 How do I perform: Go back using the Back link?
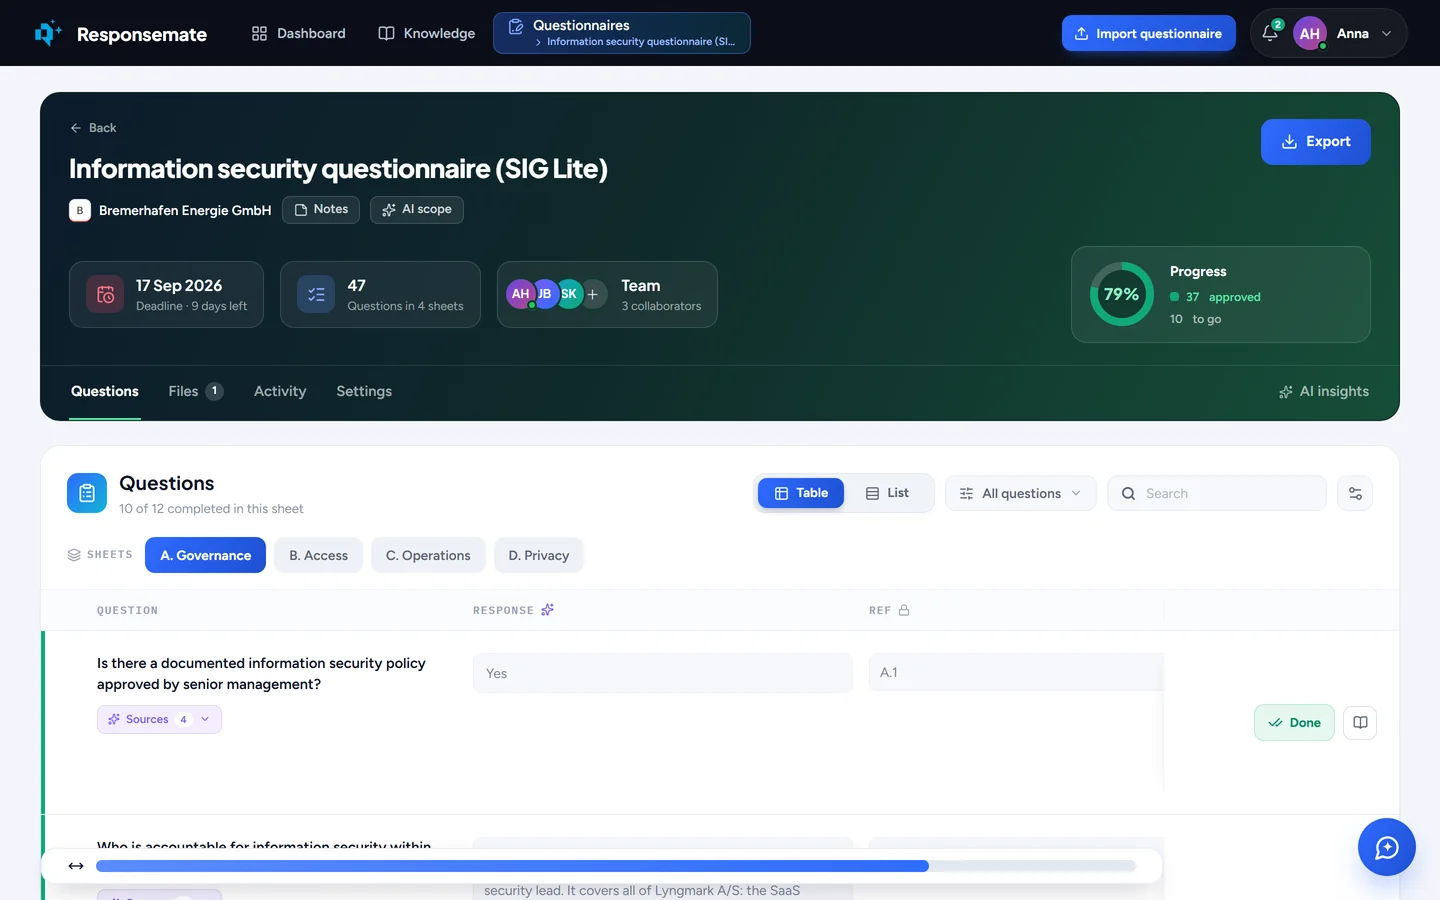pos(93,128)
